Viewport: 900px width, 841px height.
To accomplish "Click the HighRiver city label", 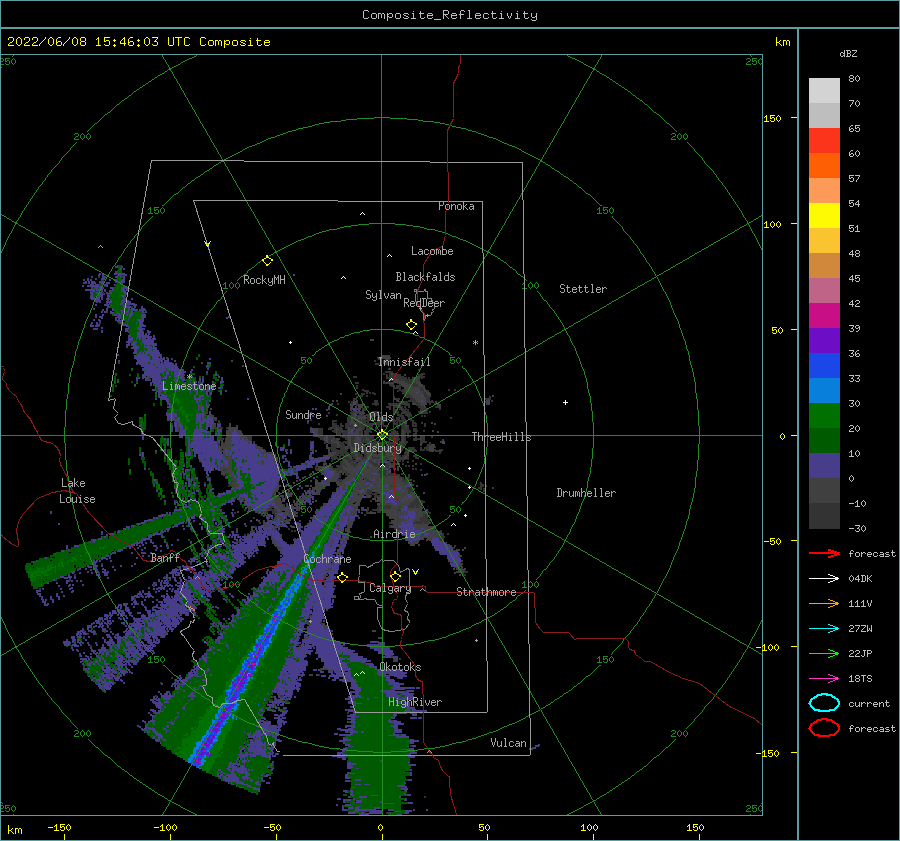I will [x=415, y=702].
